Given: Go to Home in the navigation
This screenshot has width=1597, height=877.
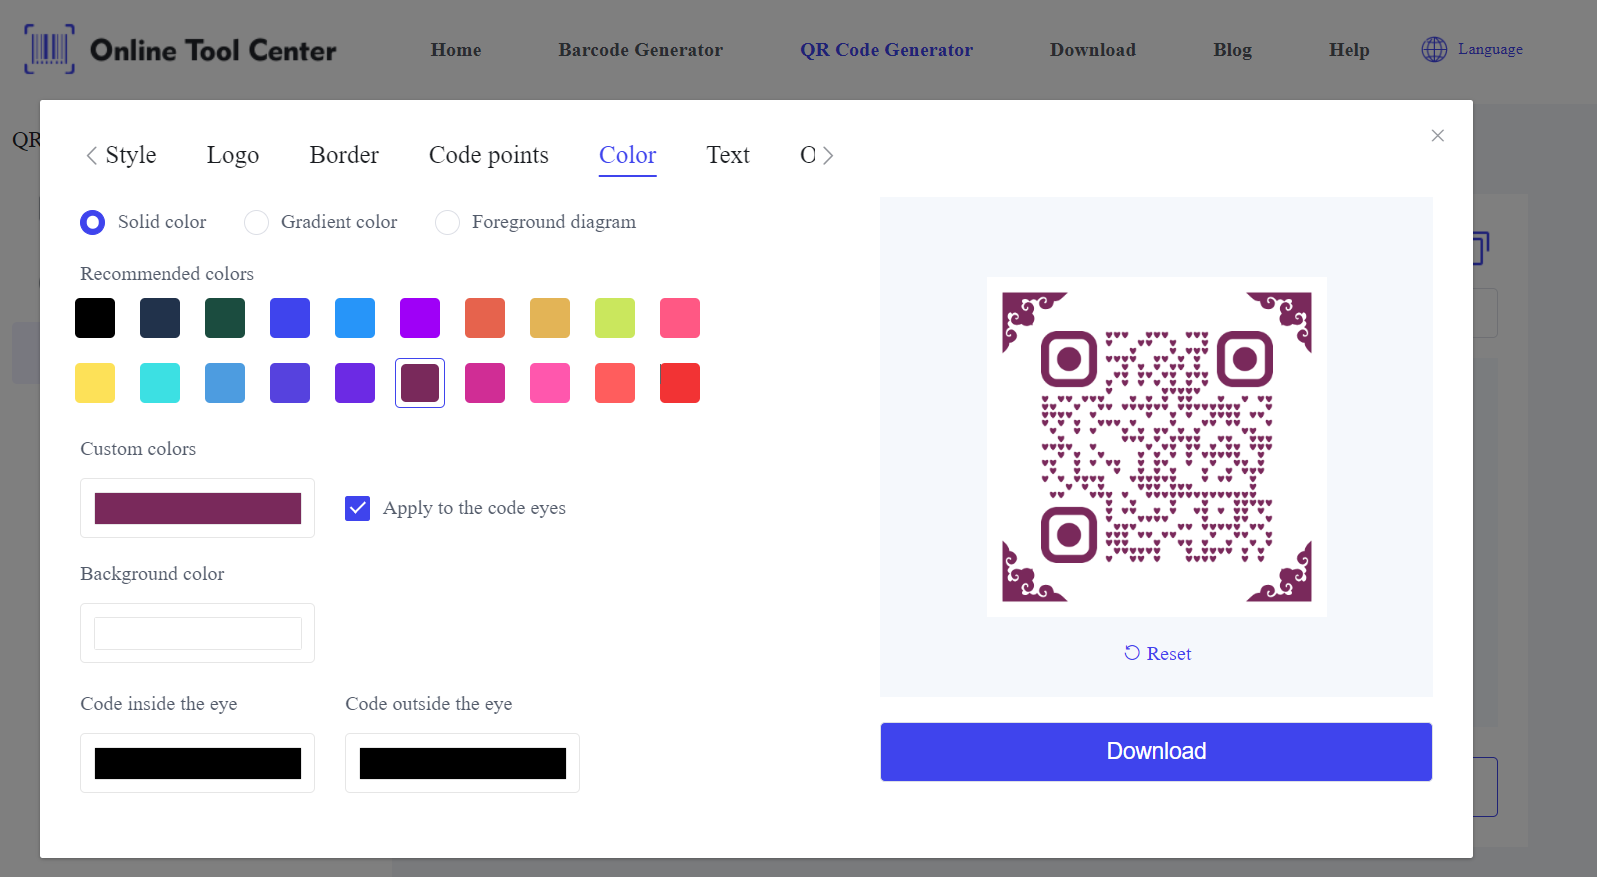Looking at the screenshot, I should pyautogui.click(x=456, y=50).
